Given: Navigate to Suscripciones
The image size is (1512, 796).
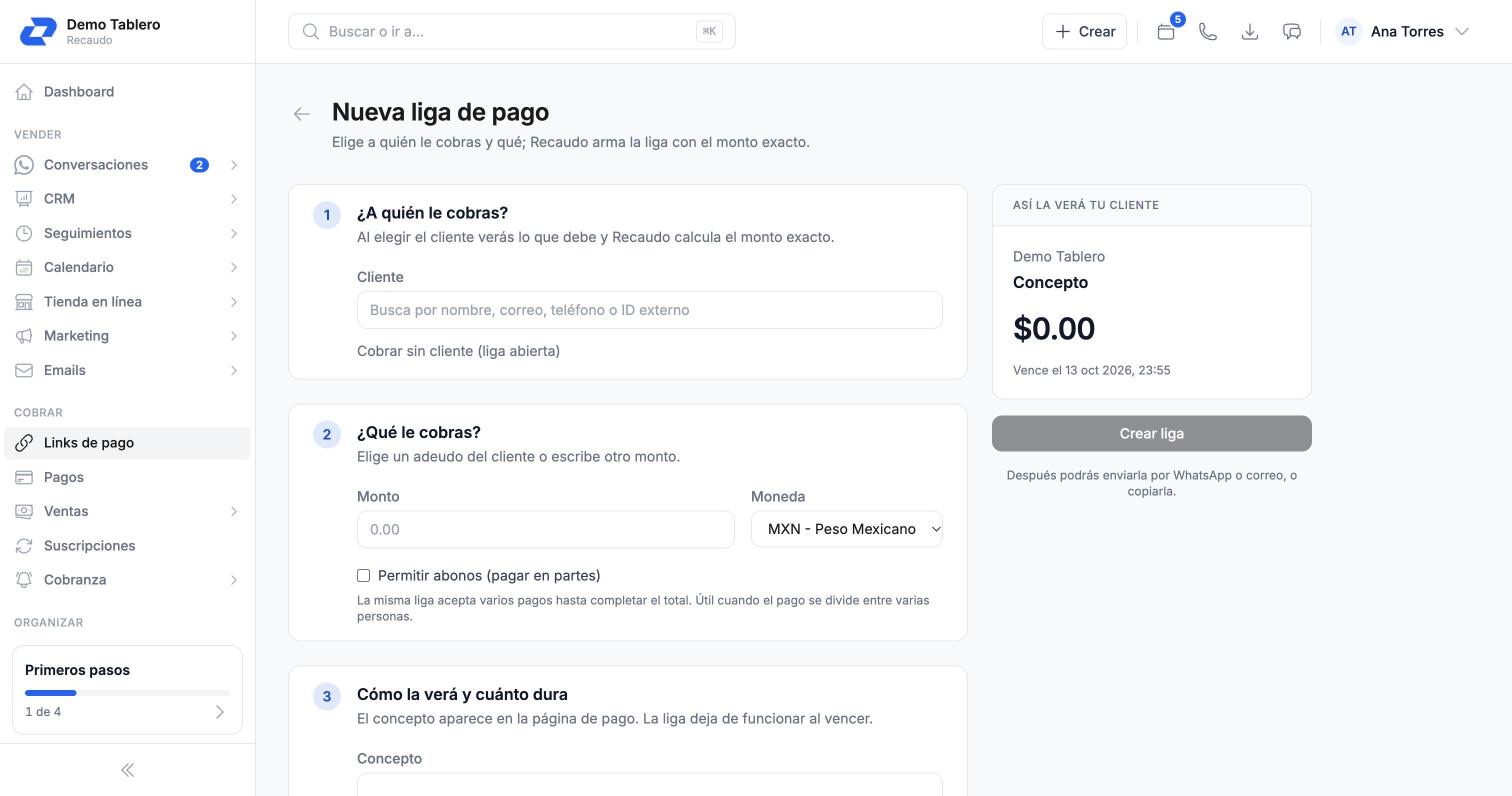Looking at the screenshot, I should (127, 546).
